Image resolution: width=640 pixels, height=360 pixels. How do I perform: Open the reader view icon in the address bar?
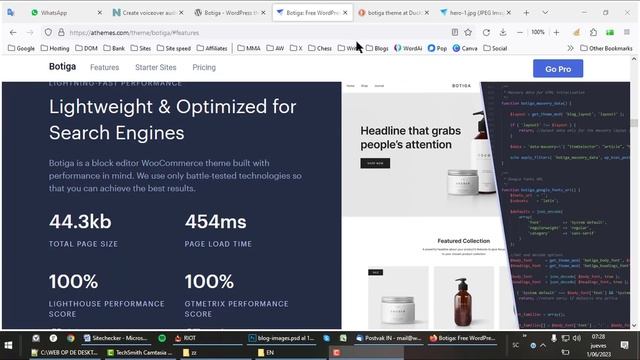click(455, 32)
